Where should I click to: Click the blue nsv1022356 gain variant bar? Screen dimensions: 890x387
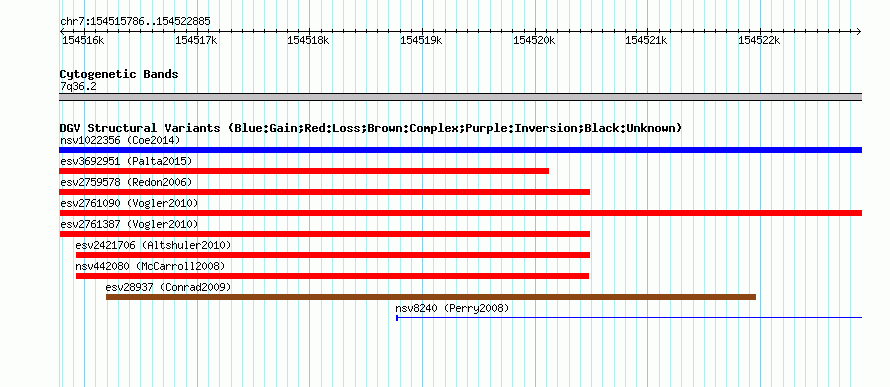point(460,150)
